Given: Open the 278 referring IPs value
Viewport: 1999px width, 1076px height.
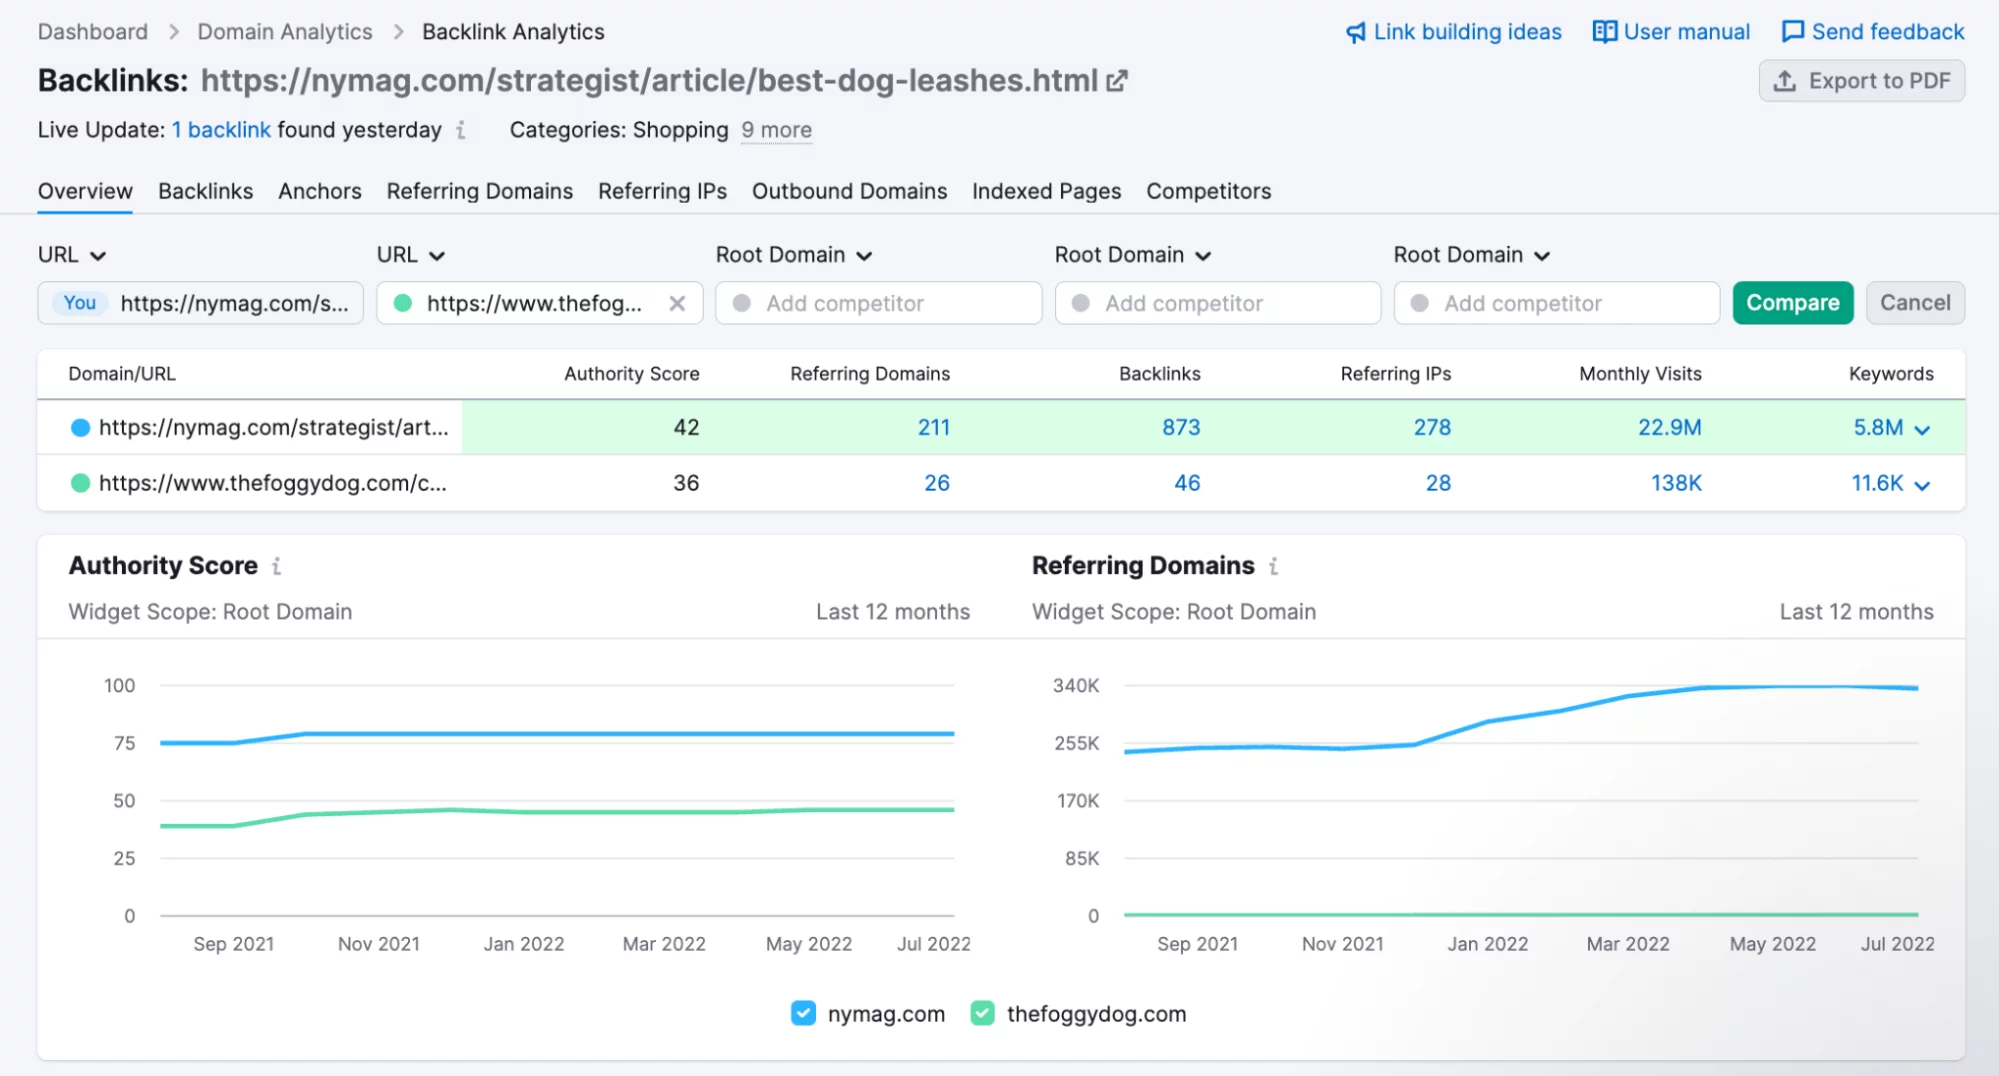Looking at the screenshot, I should [x=1432, y=428].
